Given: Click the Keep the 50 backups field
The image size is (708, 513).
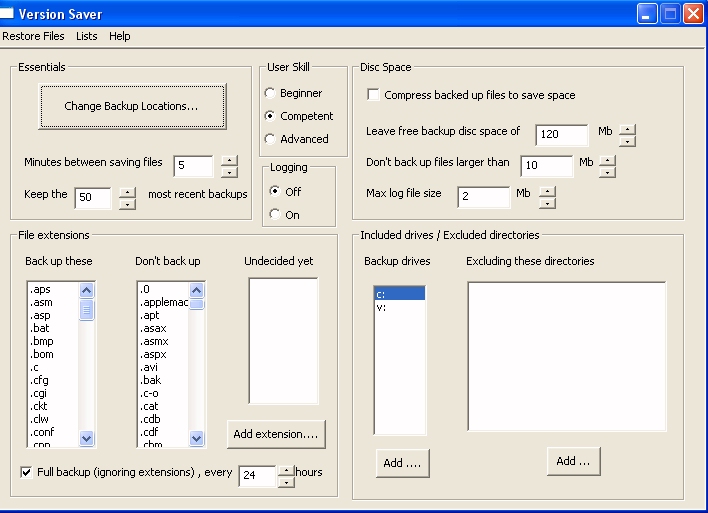Looking at the screenshot, I should tap(93, 198).
